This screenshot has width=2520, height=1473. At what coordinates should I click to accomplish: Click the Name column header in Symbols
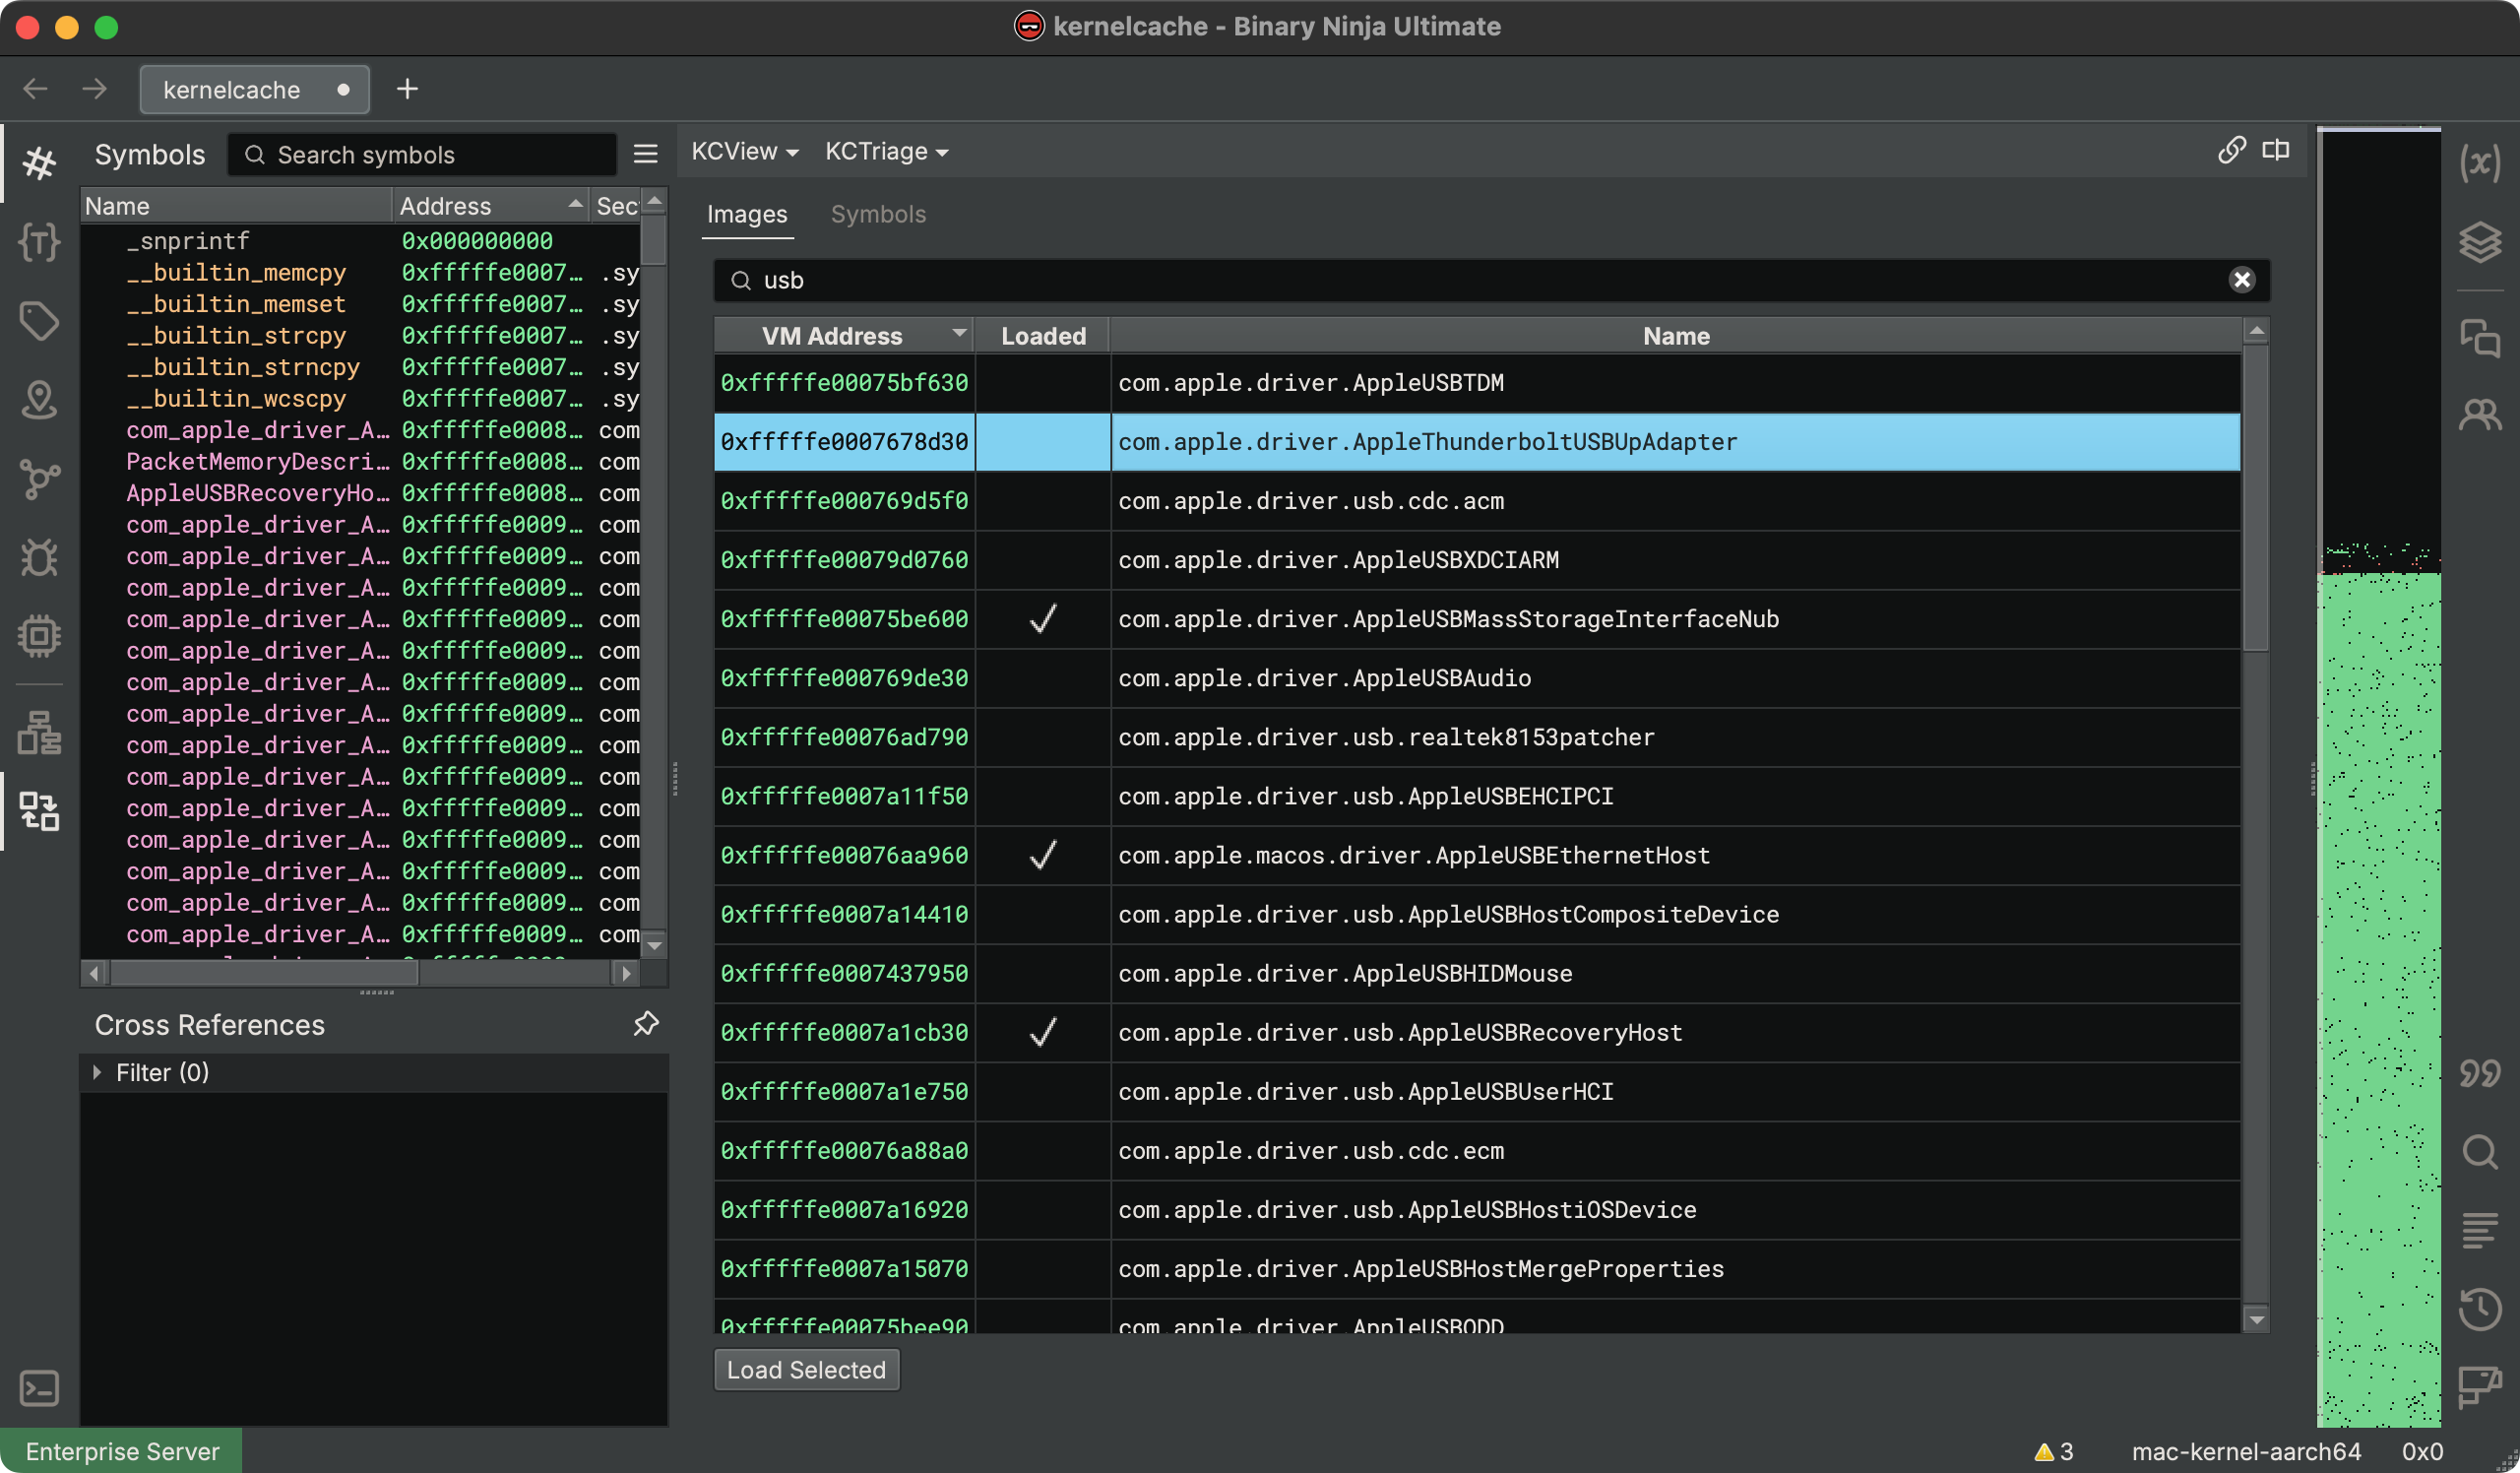point(236,206)
